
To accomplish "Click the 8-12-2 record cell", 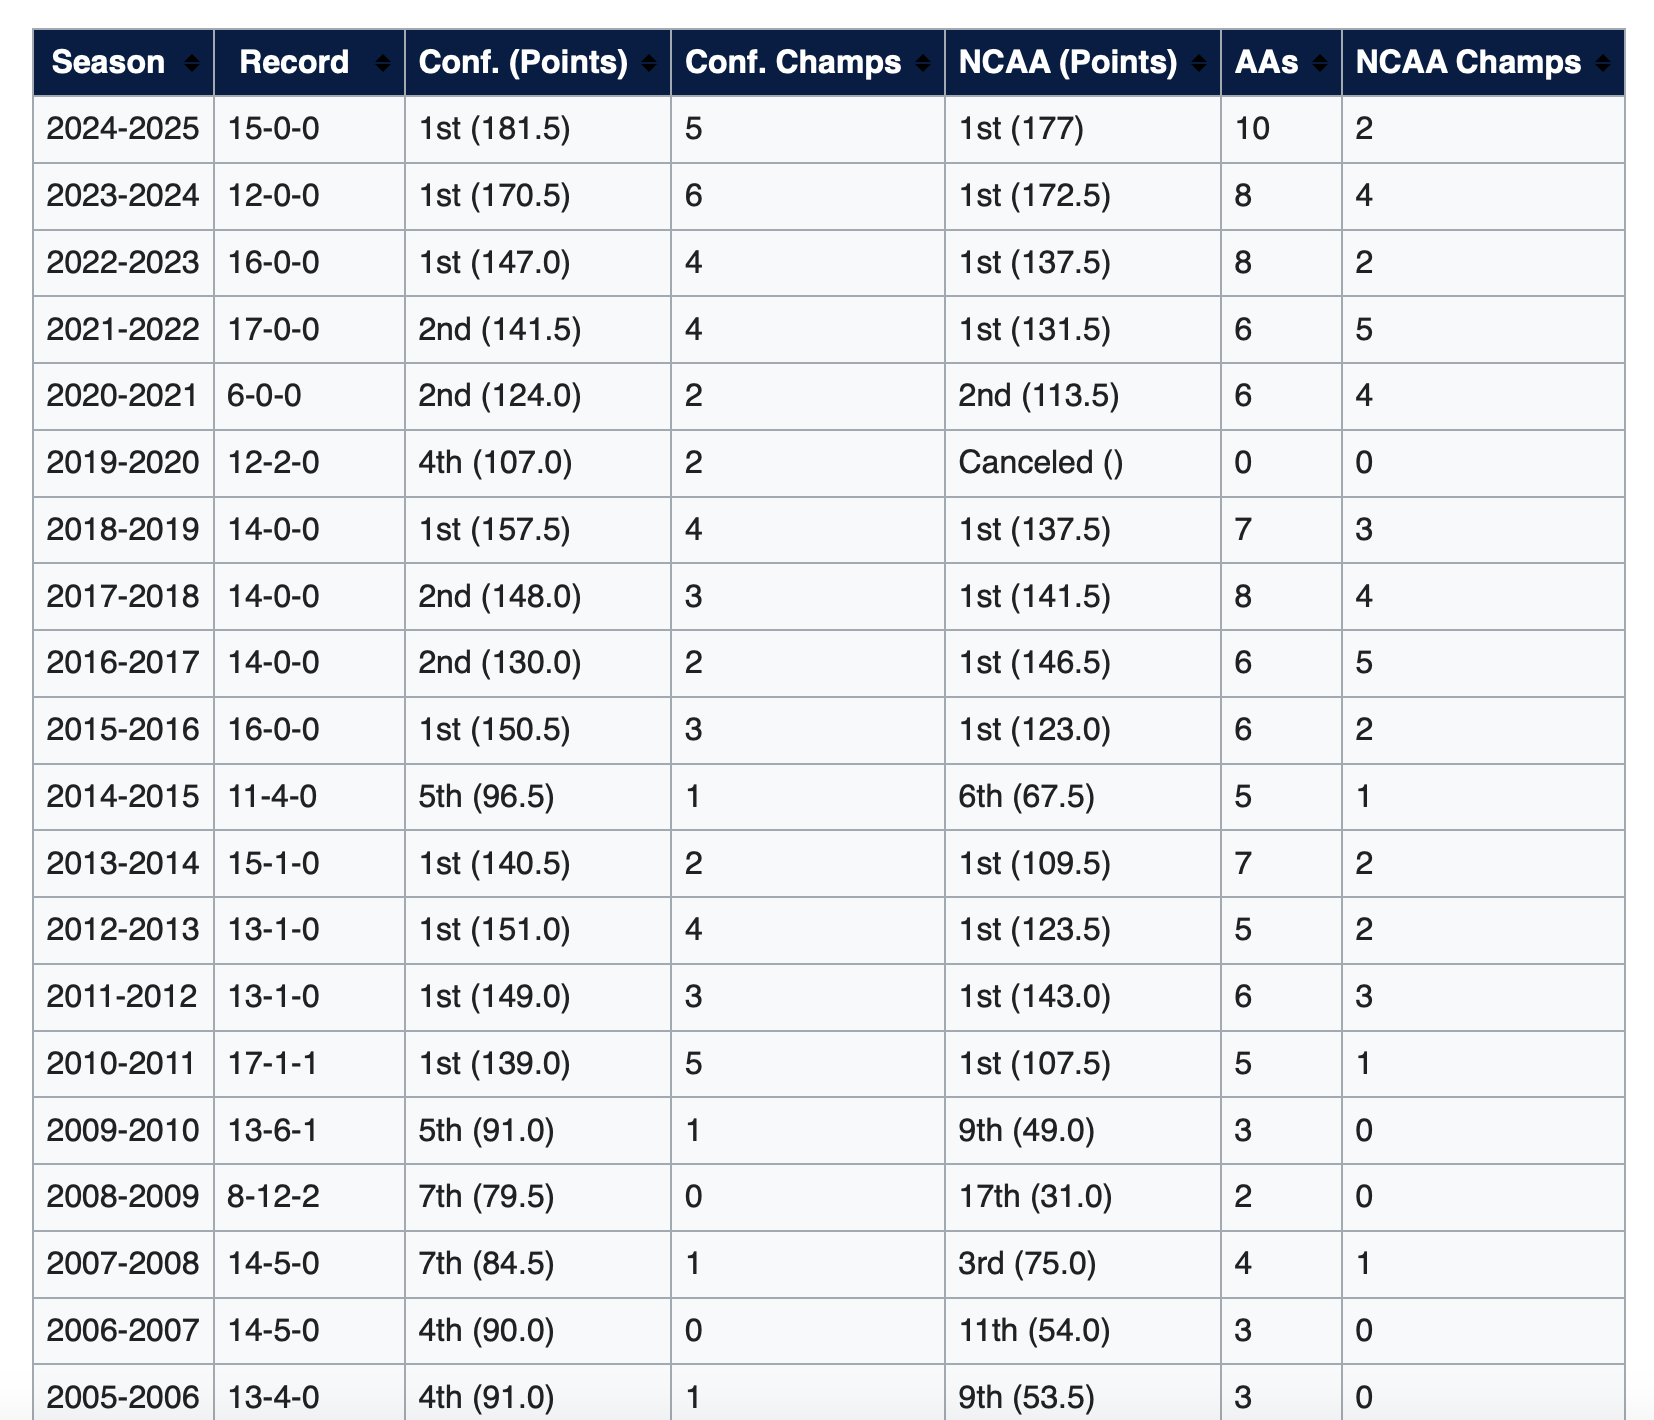I will (274, 1196).
